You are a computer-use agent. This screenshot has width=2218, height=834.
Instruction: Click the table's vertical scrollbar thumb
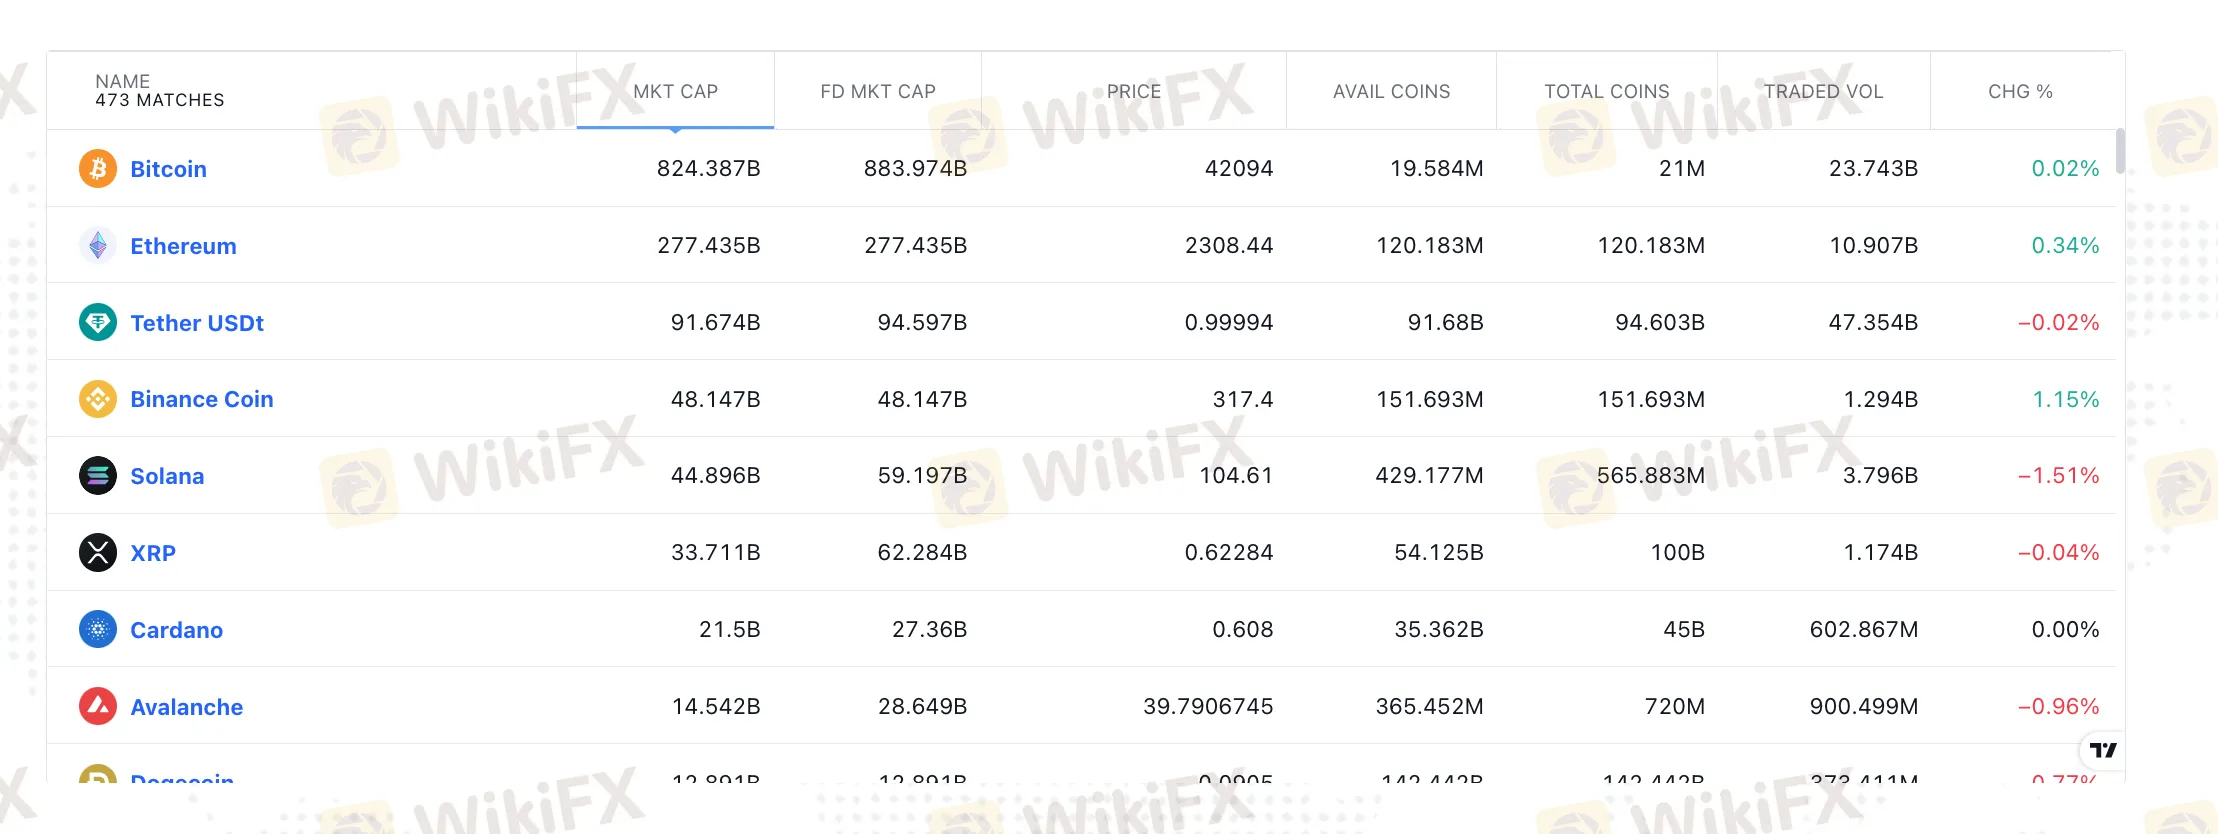click(2120, 151)
